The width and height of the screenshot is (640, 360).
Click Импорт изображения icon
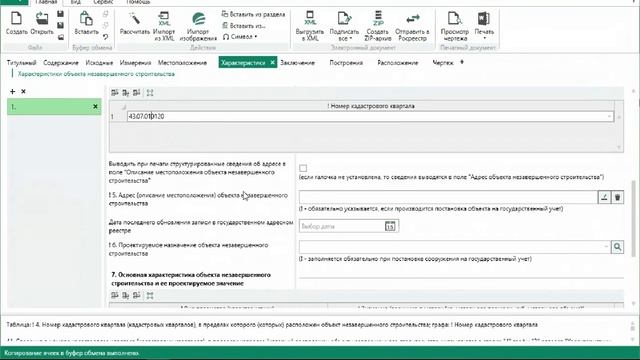click(198, 27)
